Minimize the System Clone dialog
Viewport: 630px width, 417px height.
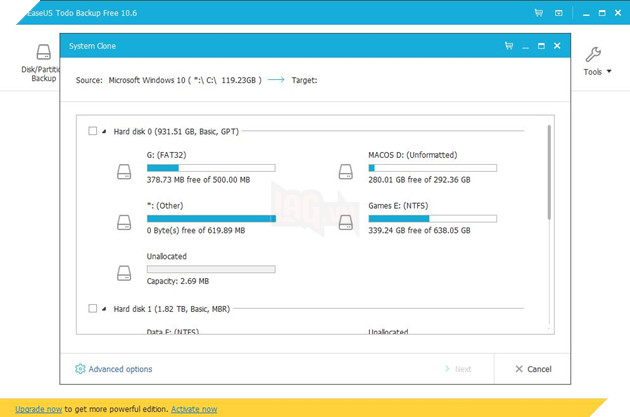coord(526,48)
